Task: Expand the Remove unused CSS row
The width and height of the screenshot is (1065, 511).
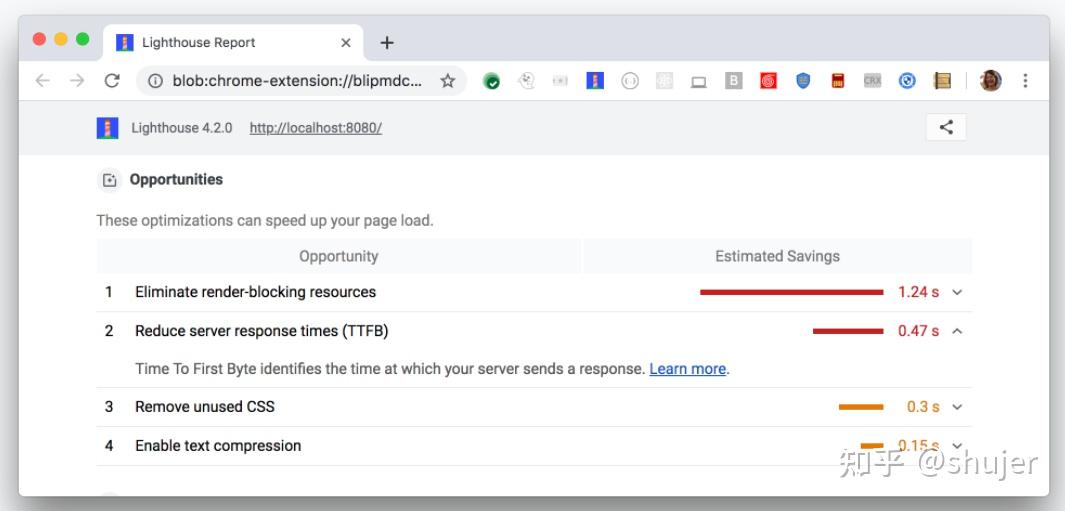Action: (x=957, y=407)
